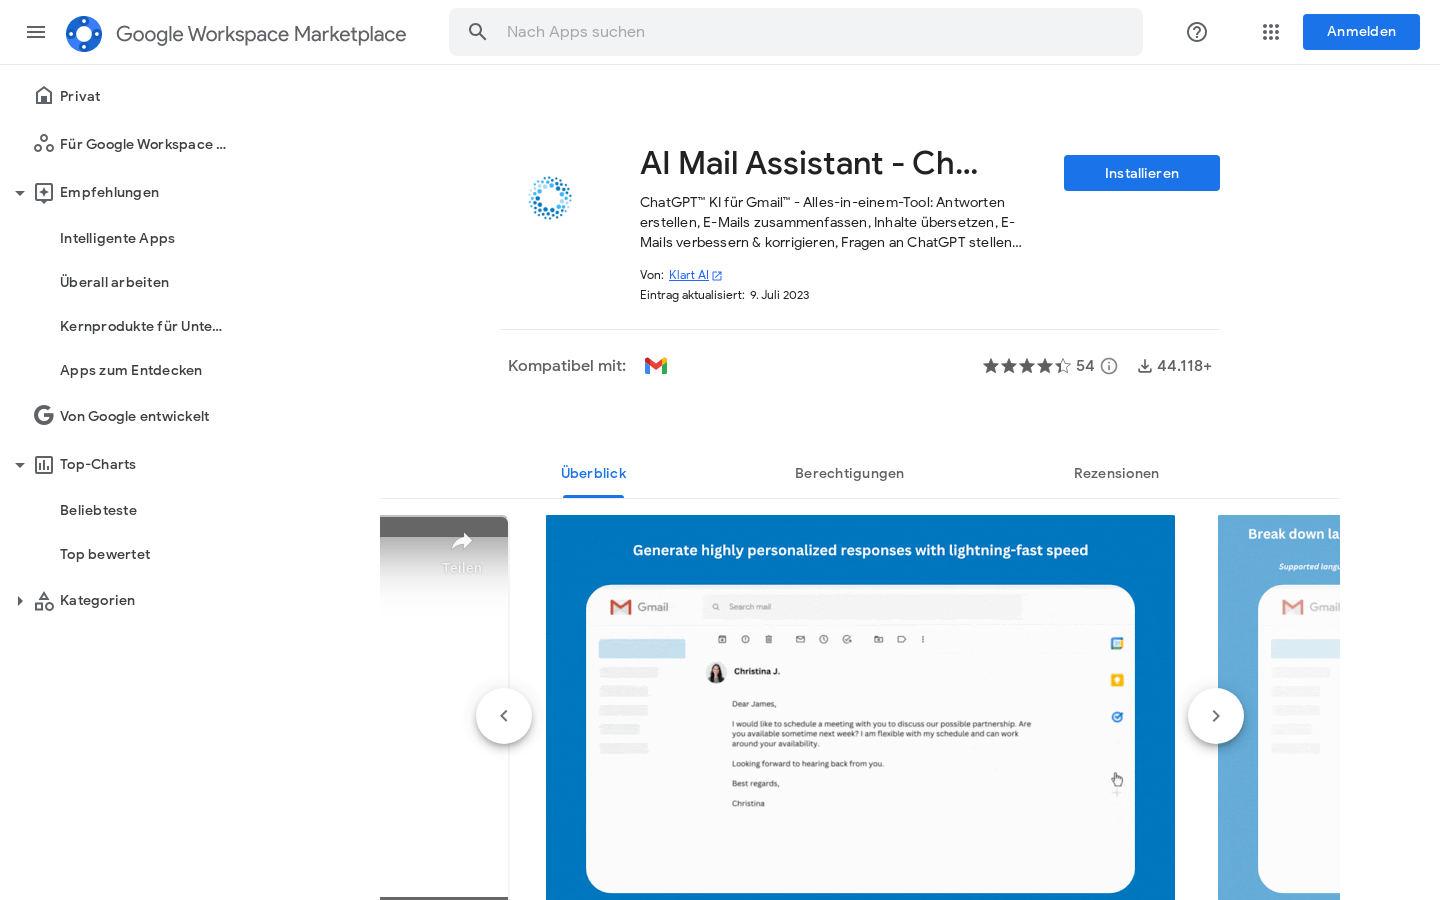Image resolution: width=1440 pixels, height=900 pixels.
Task: Click the external link icon beside Klart AI
Action: 717,276
